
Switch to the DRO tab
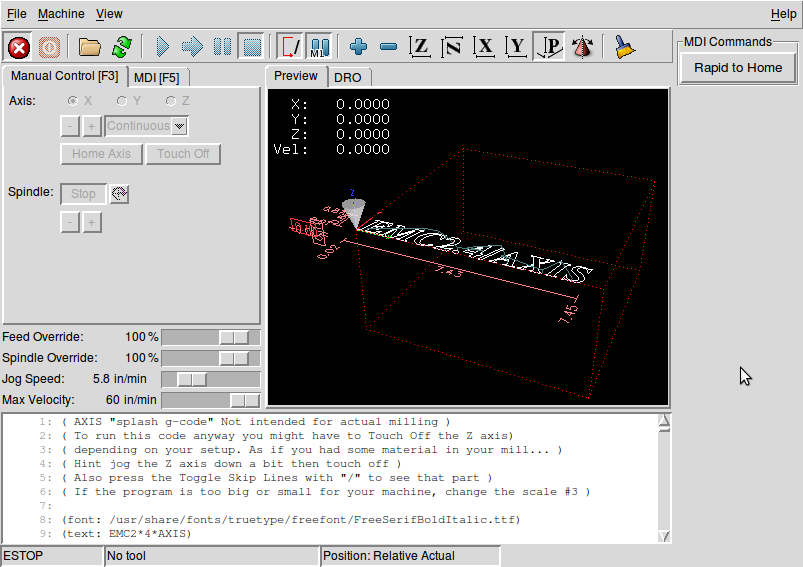pyautogui.click(x=348, y=77)
